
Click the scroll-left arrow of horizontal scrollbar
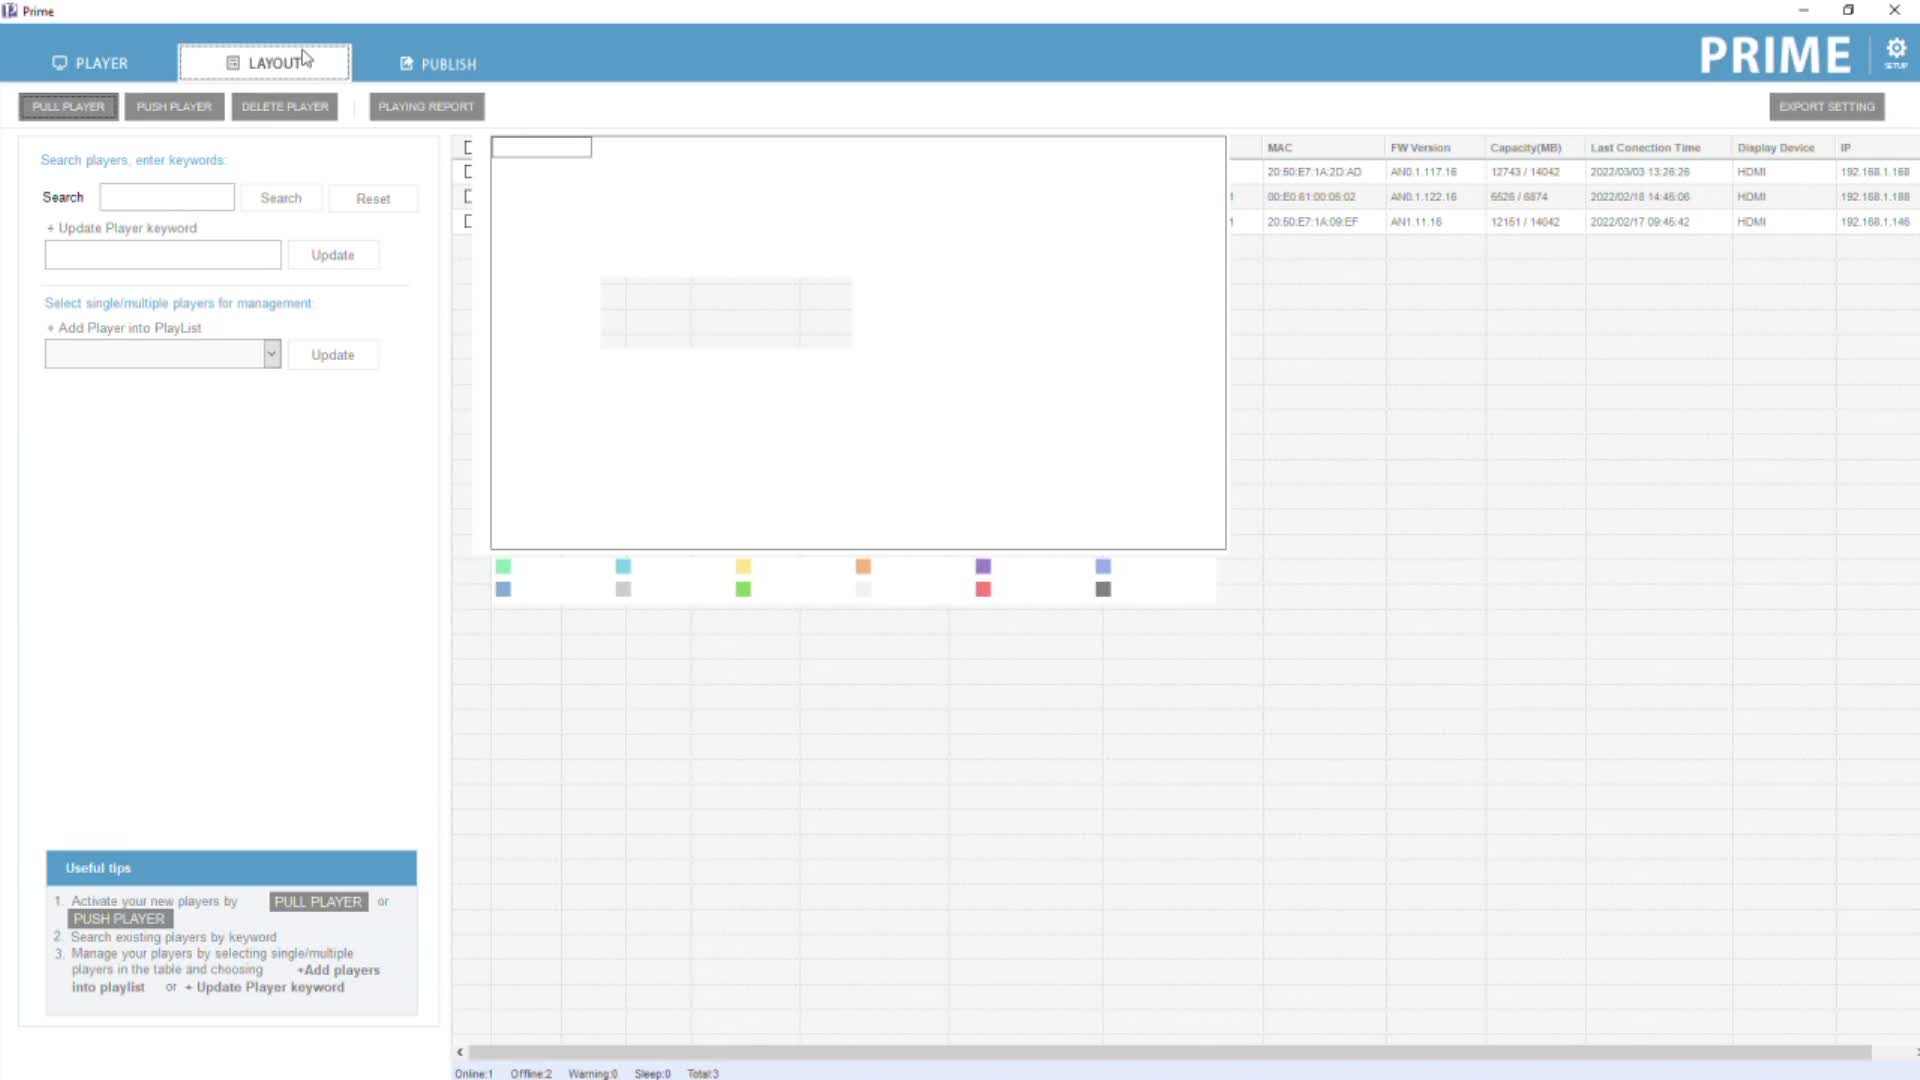pyautogui.click(x=460, y=1052)
